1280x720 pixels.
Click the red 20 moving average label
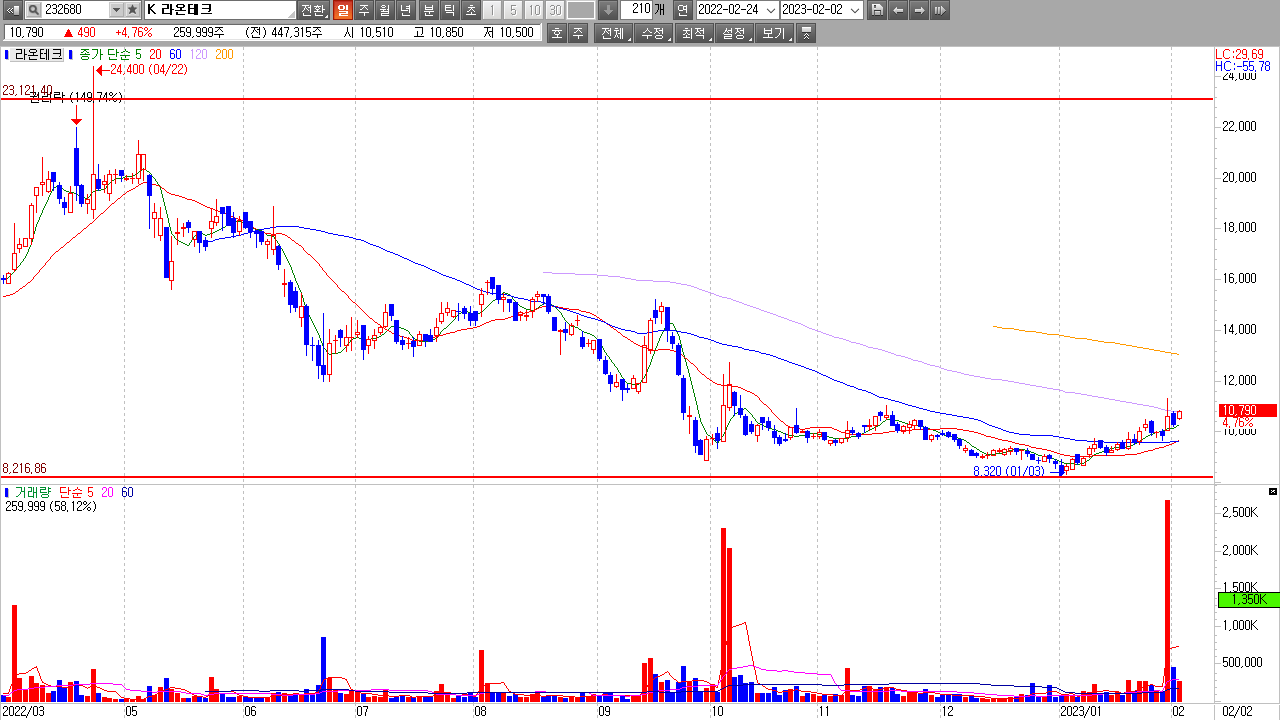(156, 54)
